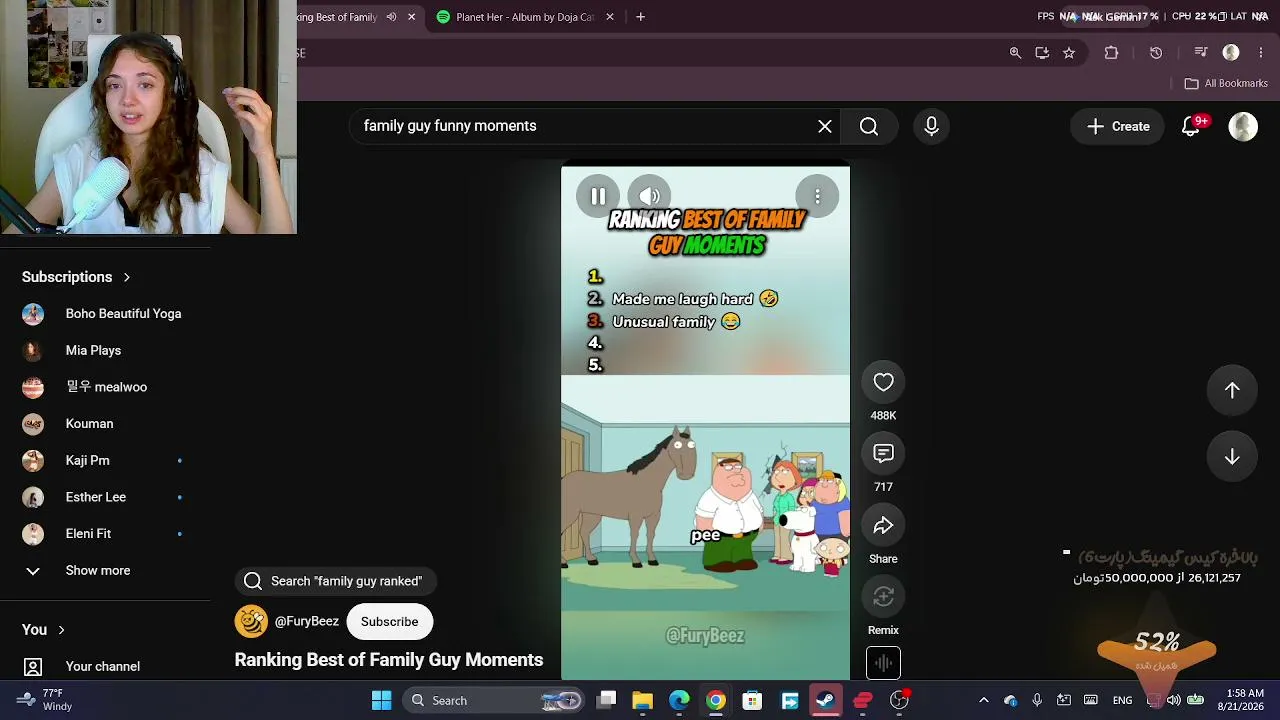Mute the Shorts video volume
The image size is (1280, 720).
[x=649, y=196]
